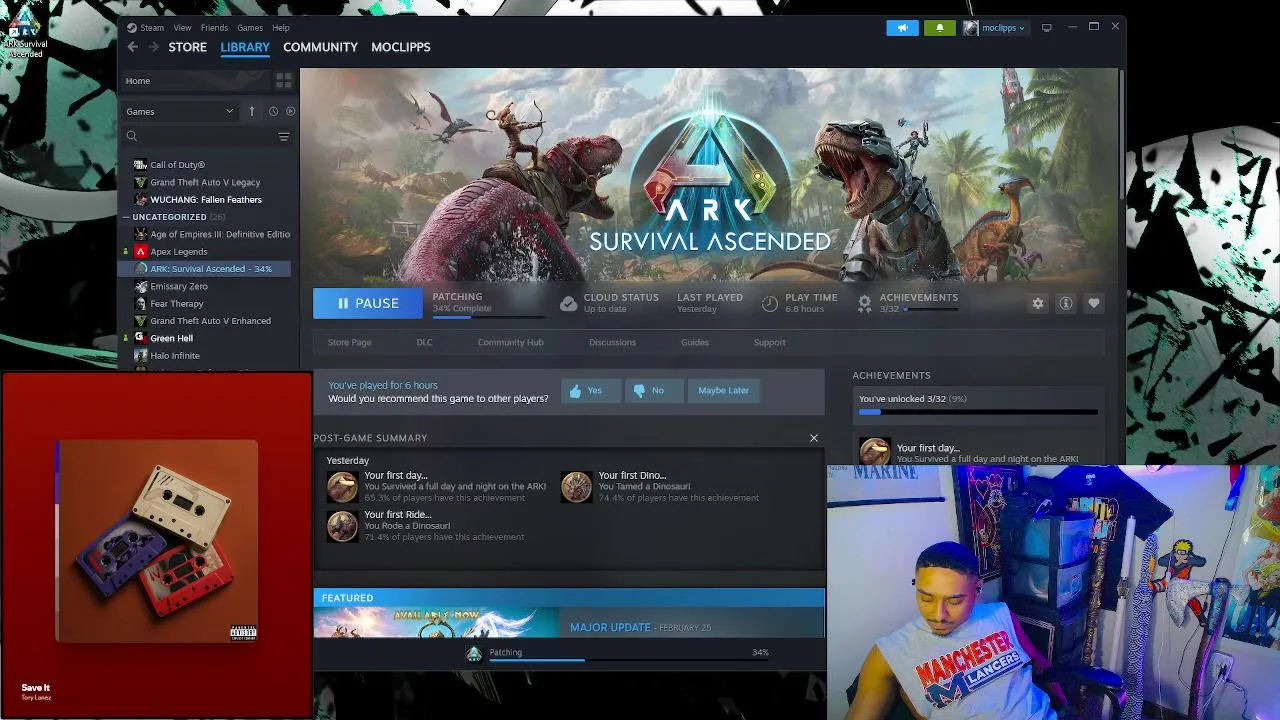The width and height of the screenshot is (1280, 720).
Task: Open the Friends menu
Action: click(214, 28)
